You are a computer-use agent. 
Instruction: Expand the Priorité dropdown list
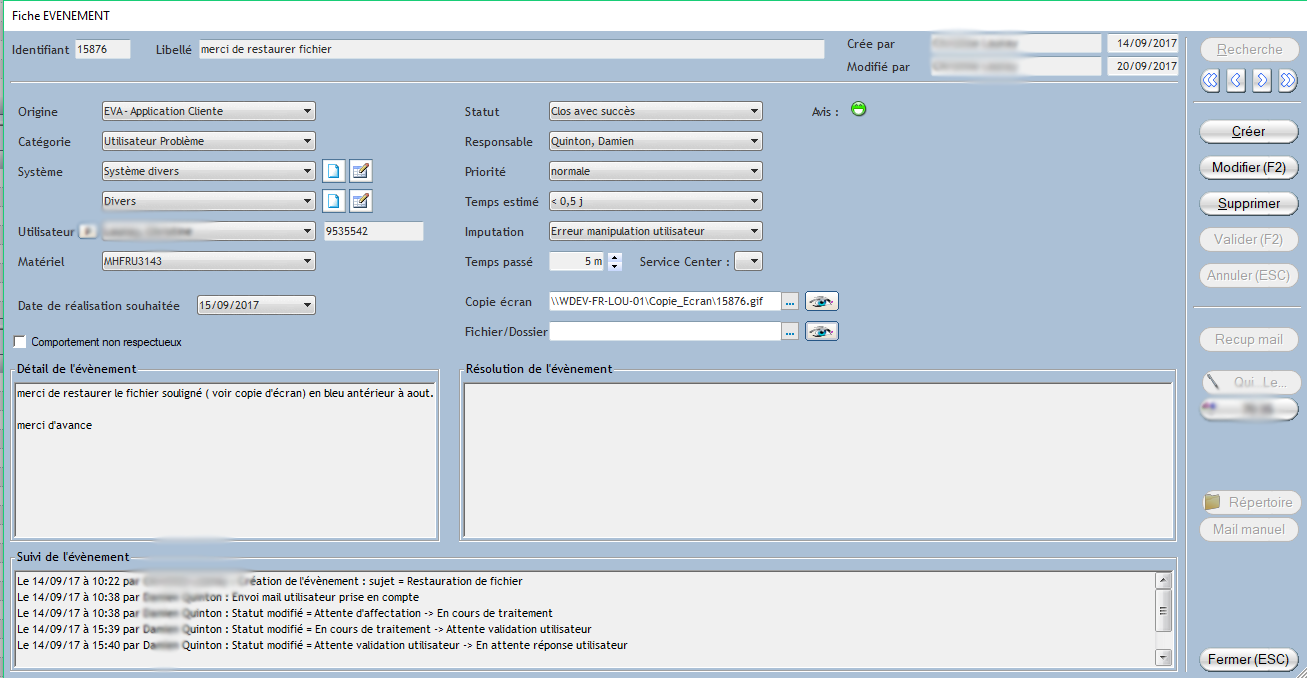[x=754, y=172]
